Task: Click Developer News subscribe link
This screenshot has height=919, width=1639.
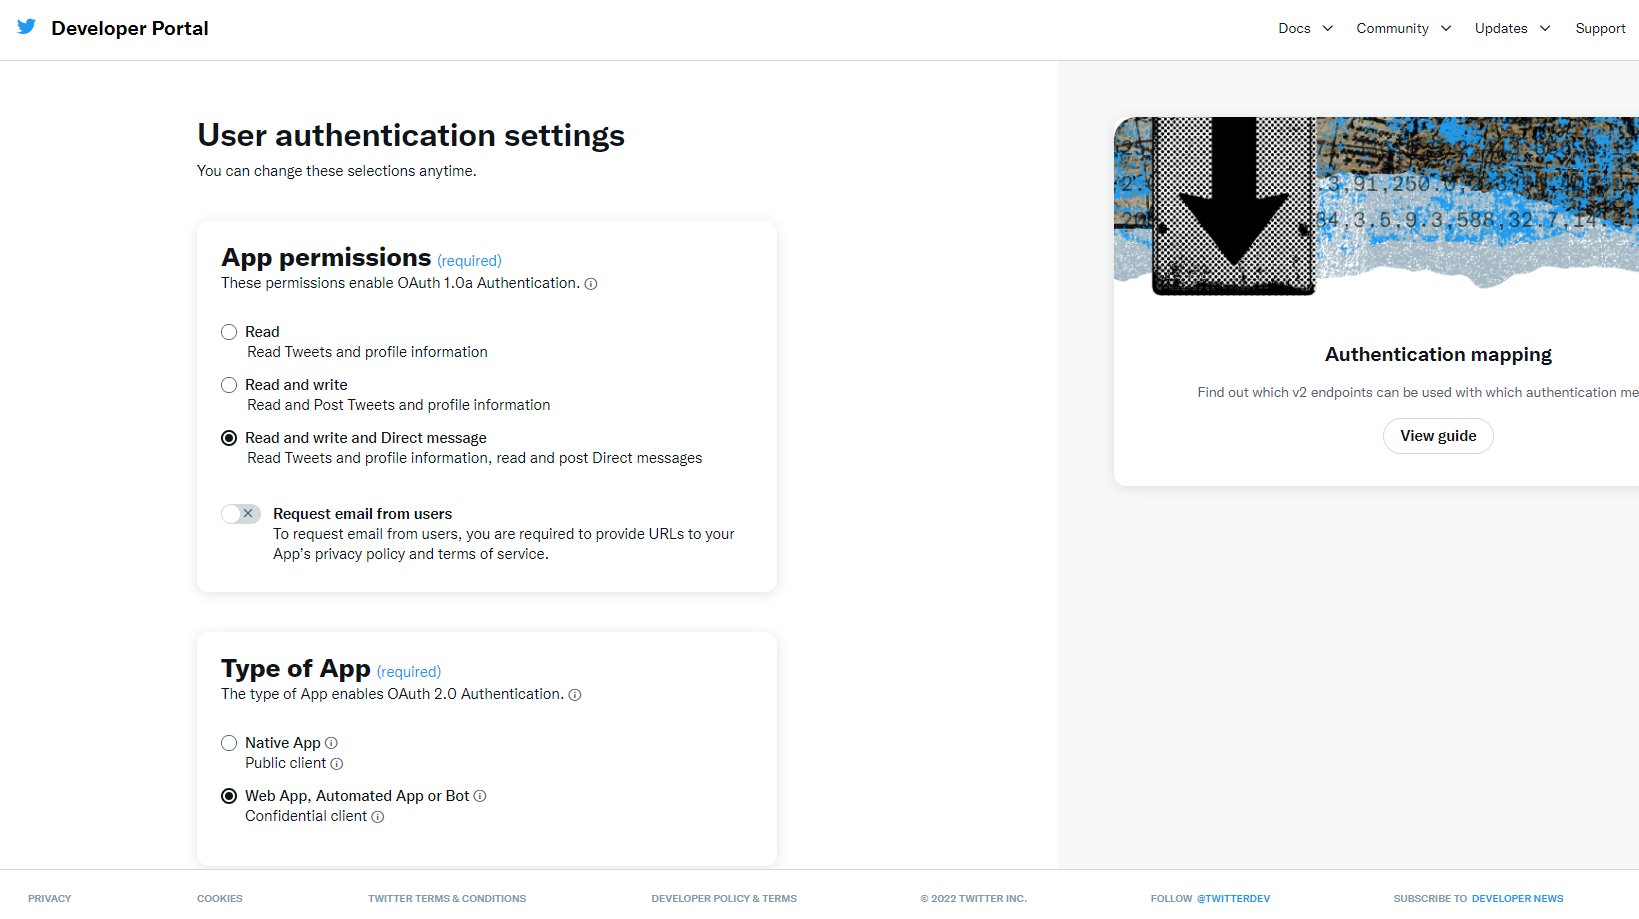Action: [x=1517, y=898]
